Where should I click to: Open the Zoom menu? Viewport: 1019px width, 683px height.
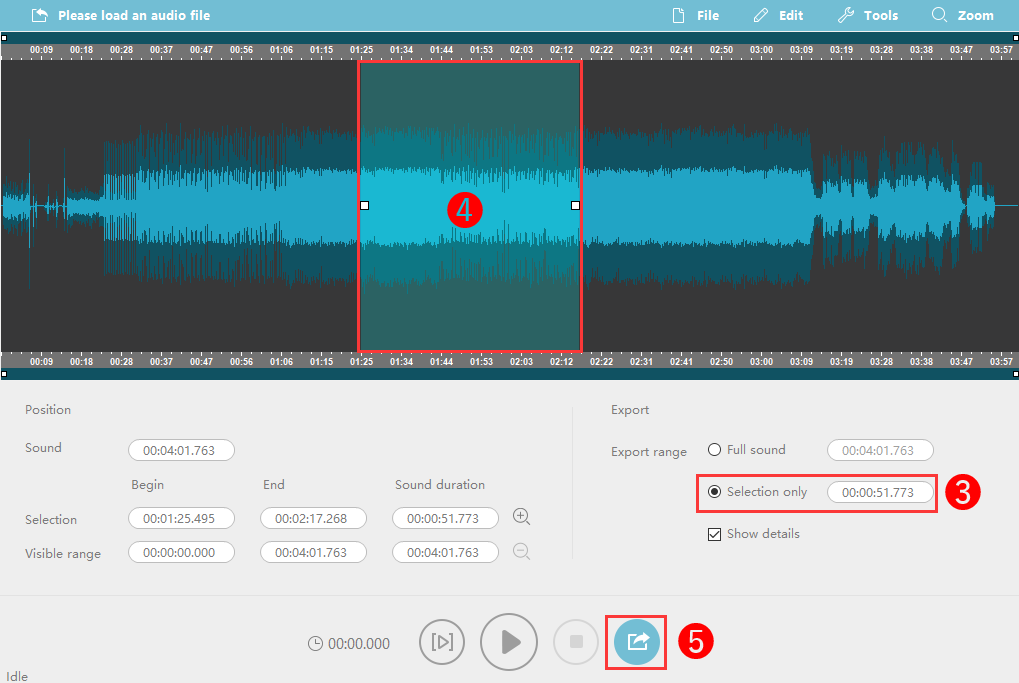962,16
